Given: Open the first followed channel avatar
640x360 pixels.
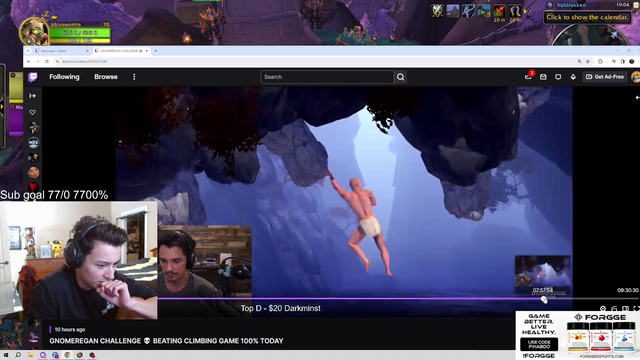Looking at the screenshot, I should [33, 127].
